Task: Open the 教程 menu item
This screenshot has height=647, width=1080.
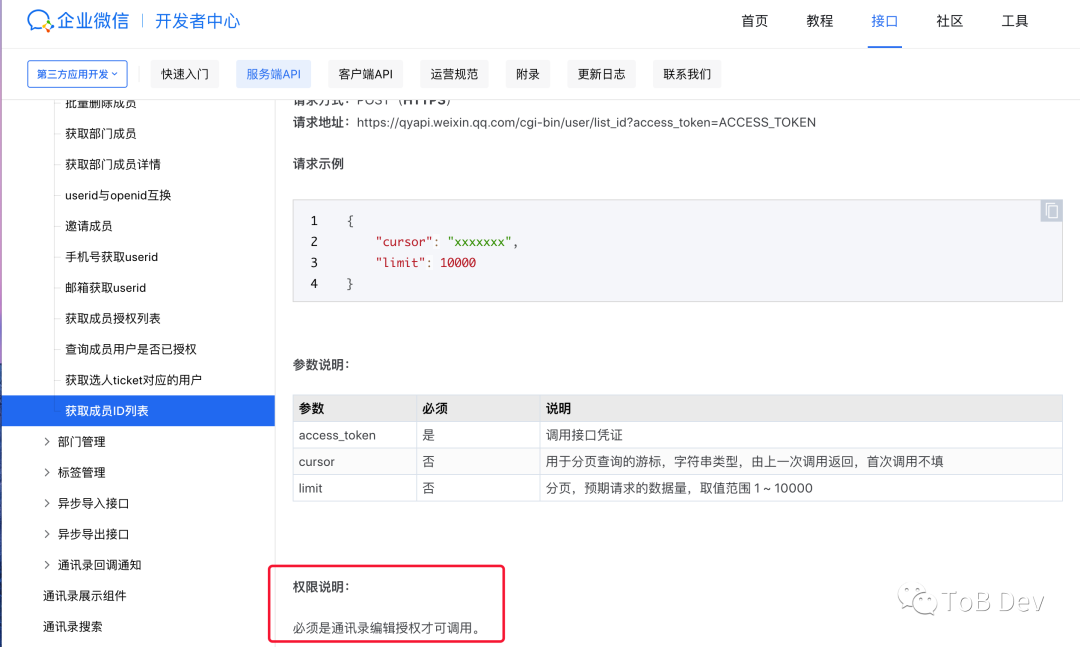Action: point(820,20)
